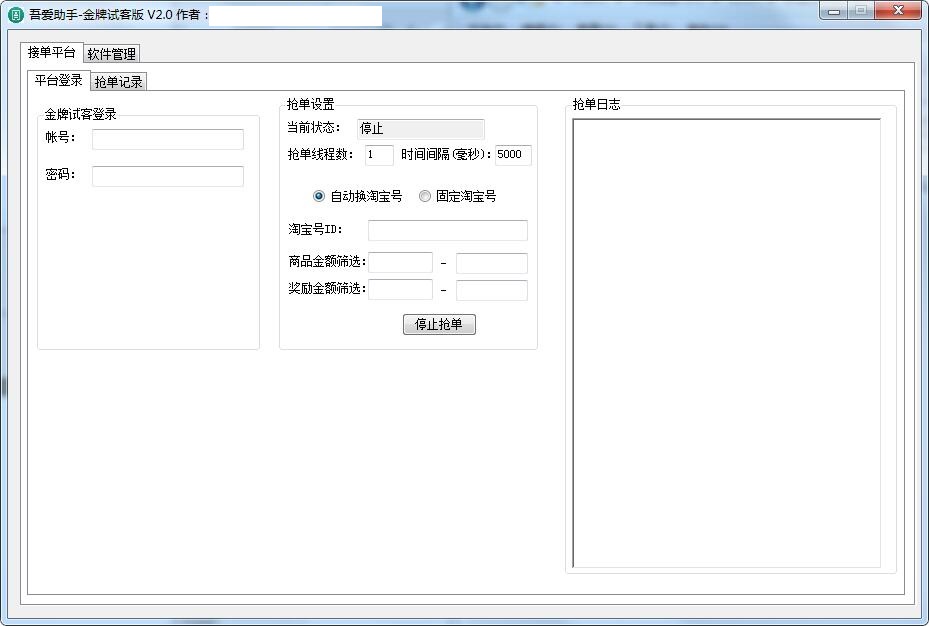Screen dimensions: 929x626
Task: Click the 金牌试客登录 group label
Action: click(81, 114)
